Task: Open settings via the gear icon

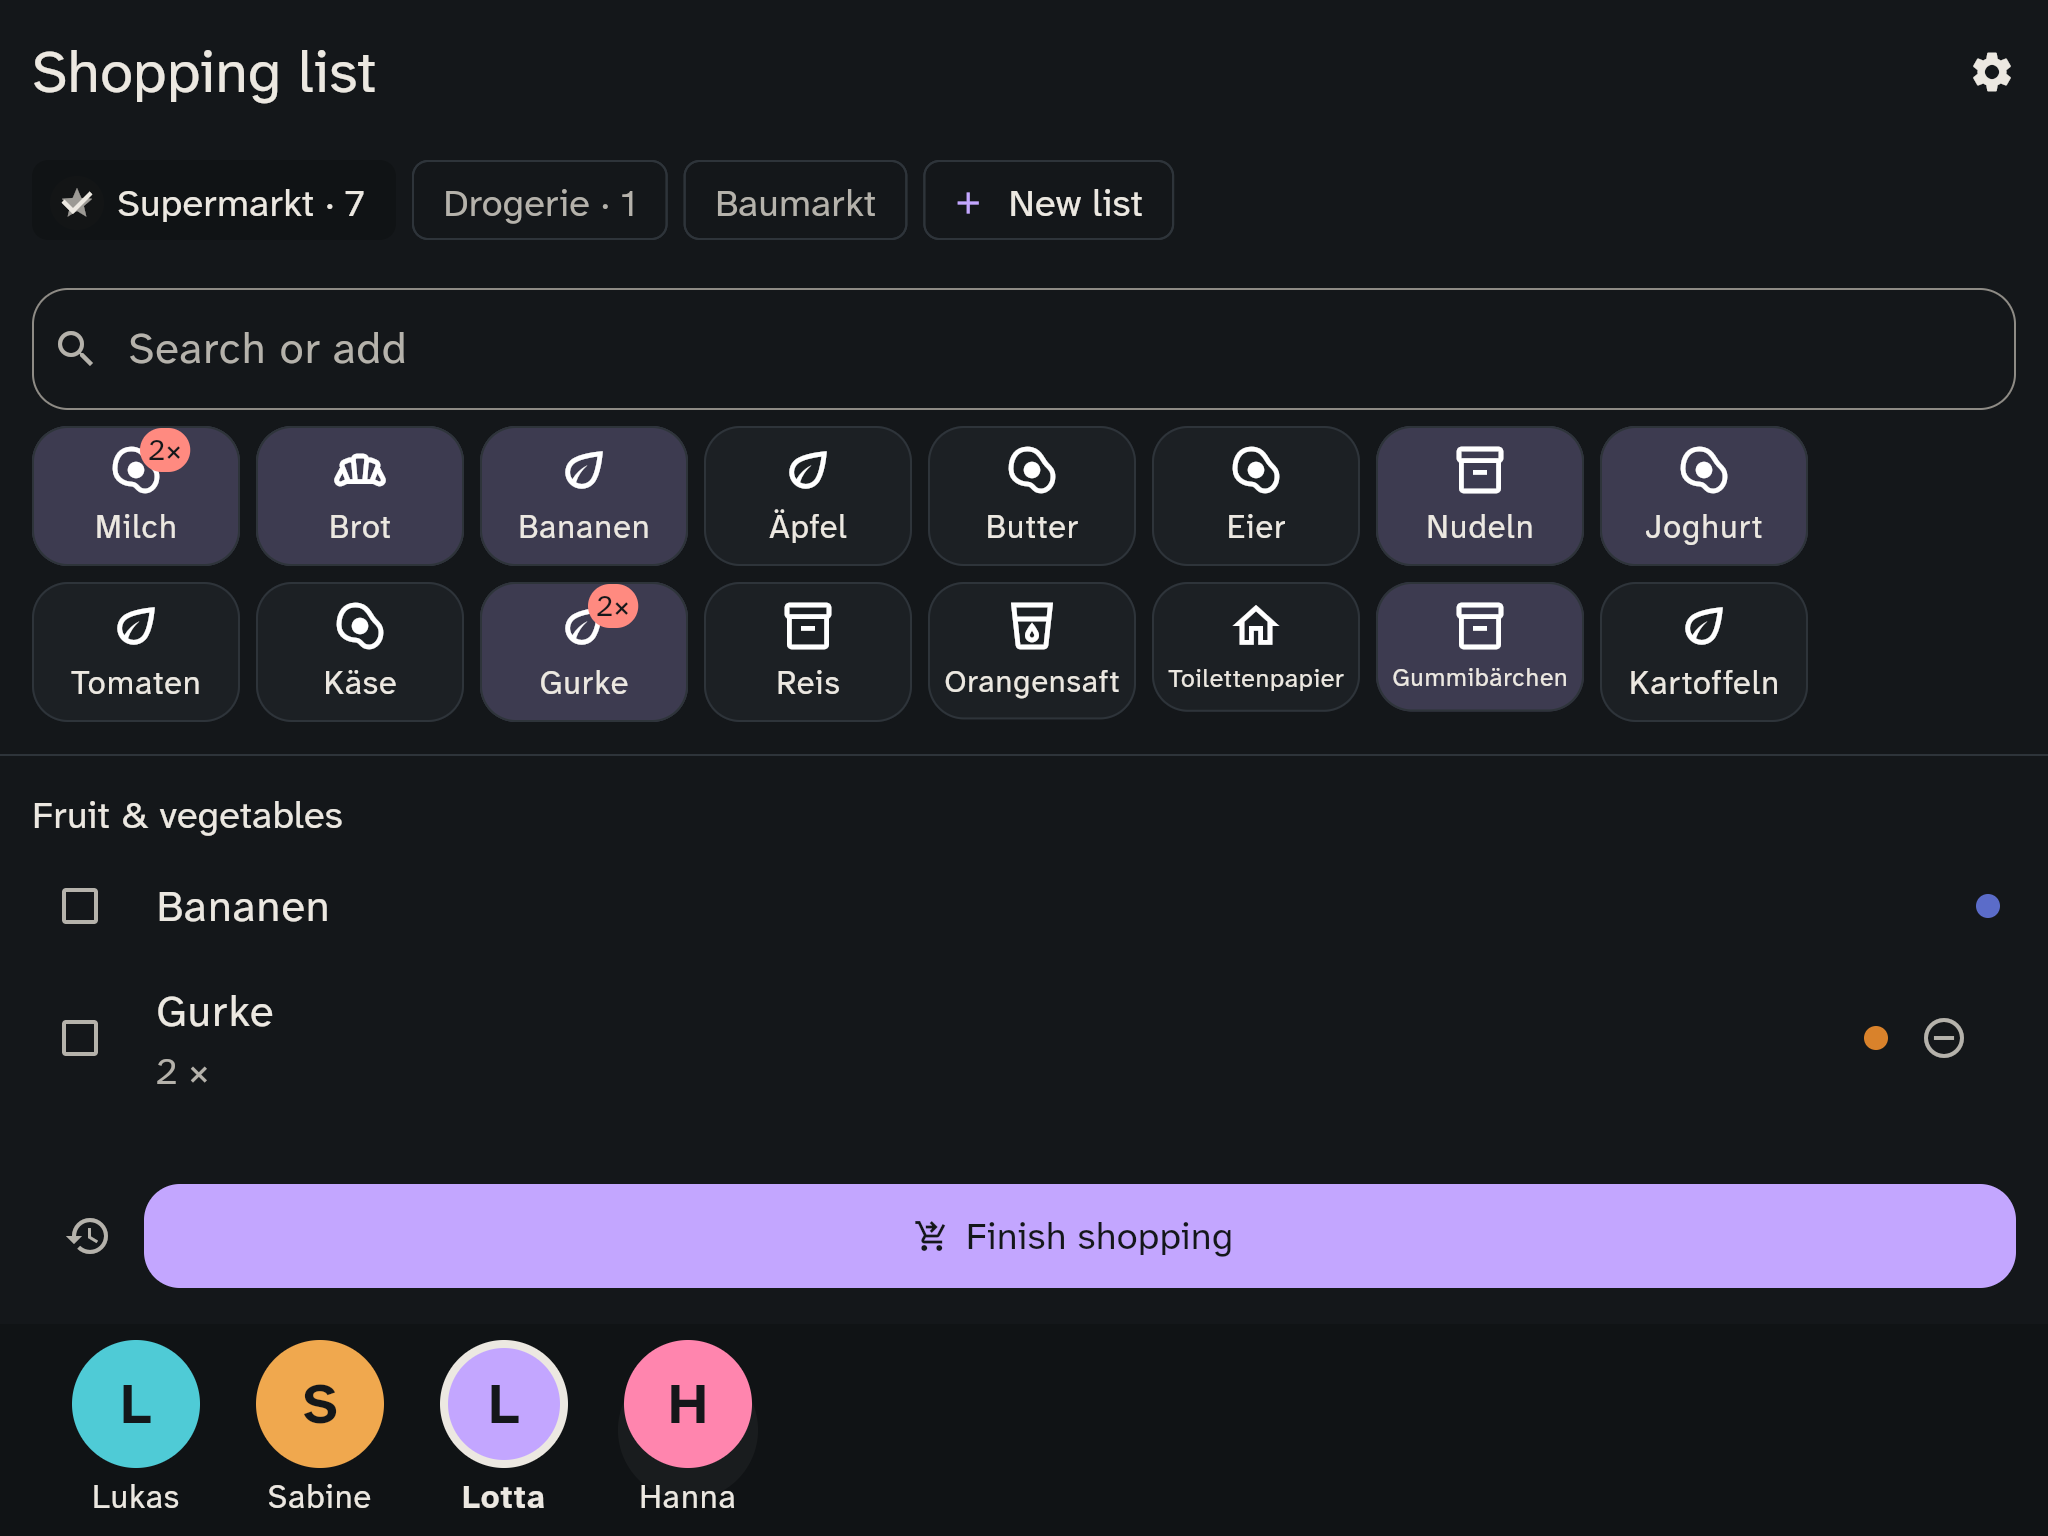Action: (x=1991, y=72)
